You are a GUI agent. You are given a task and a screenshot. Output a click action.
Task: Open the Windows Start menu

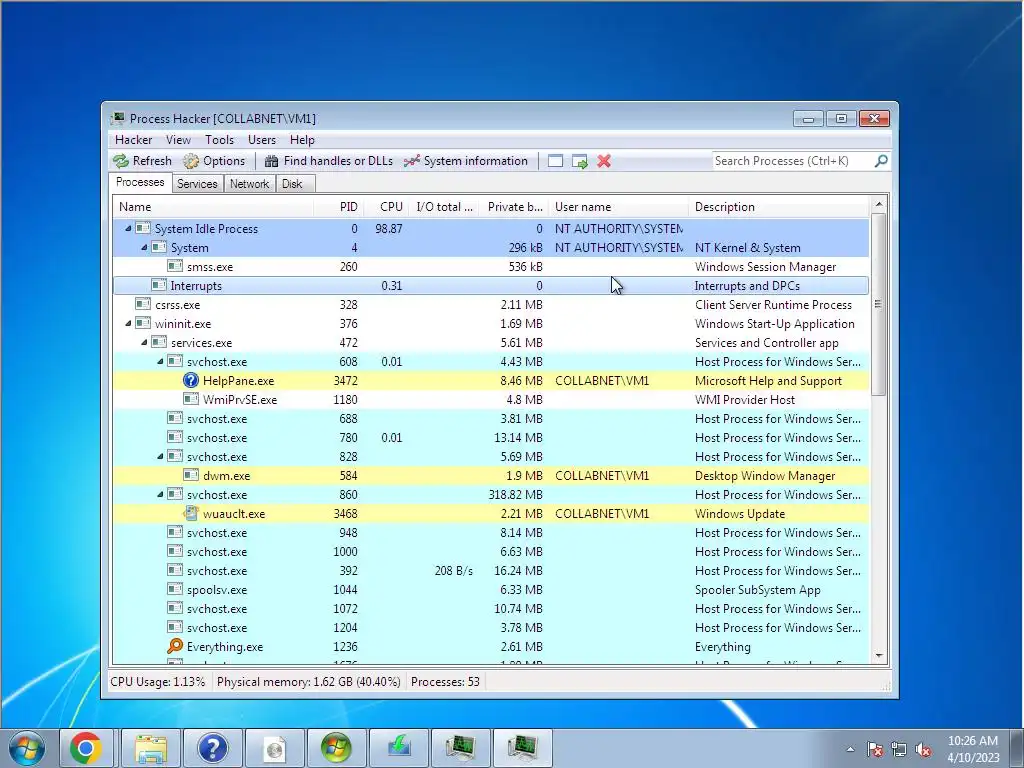pyautogui.click(x=27, y=748)
